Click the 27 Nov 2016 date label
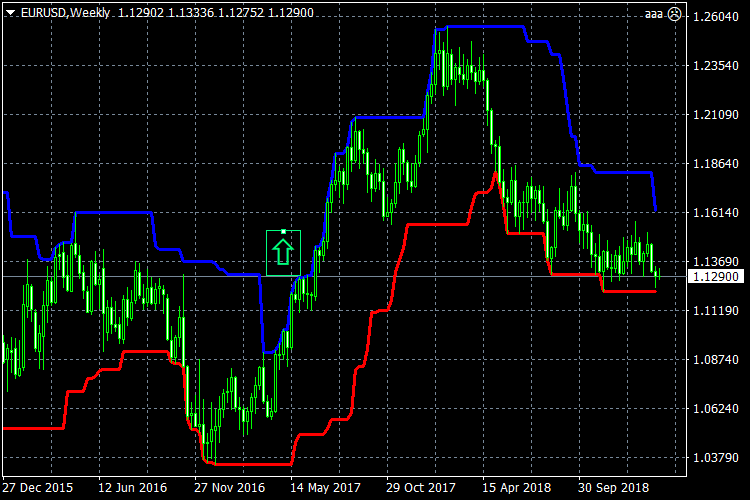This screenshot has height=500, width=750. (x=230, y=488)
